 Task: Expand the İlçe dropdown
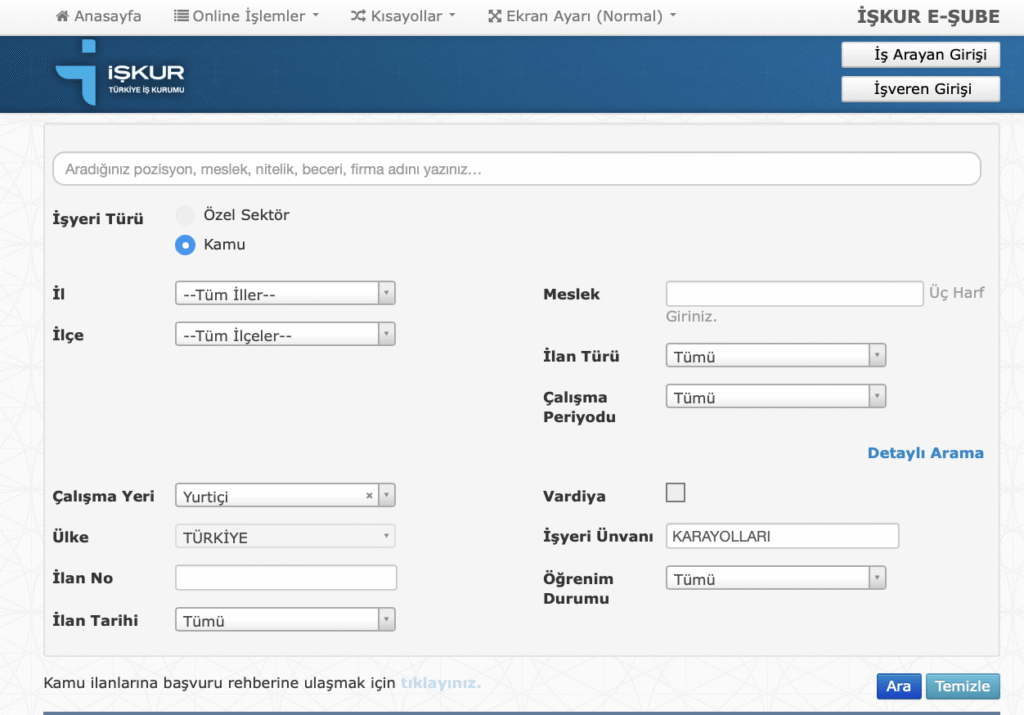click(x=285, y=335)
